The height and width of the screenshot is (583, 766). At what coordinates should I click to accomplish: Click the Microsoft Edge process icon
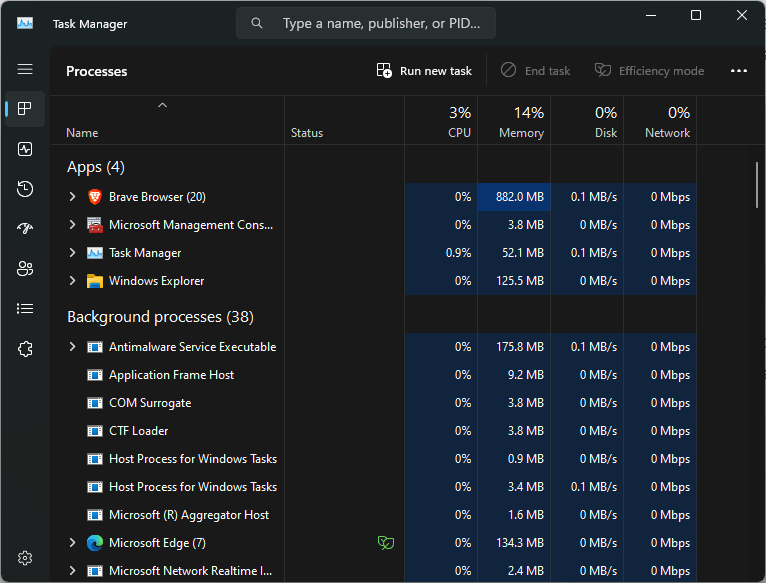tap(95, 543)
